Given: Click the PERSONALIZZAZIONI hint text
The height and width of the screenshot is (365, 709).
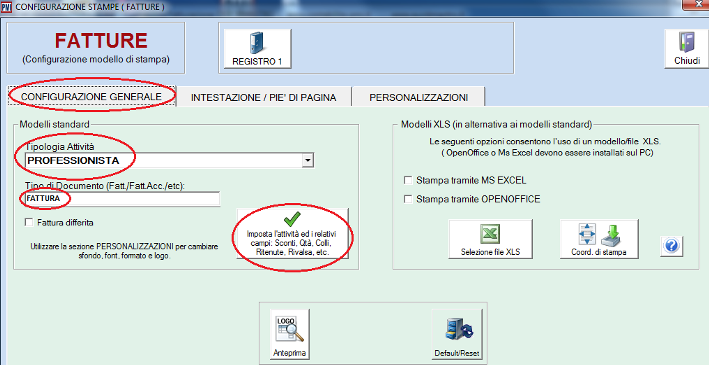Looking at the screenshot, I should click(124, 251).
